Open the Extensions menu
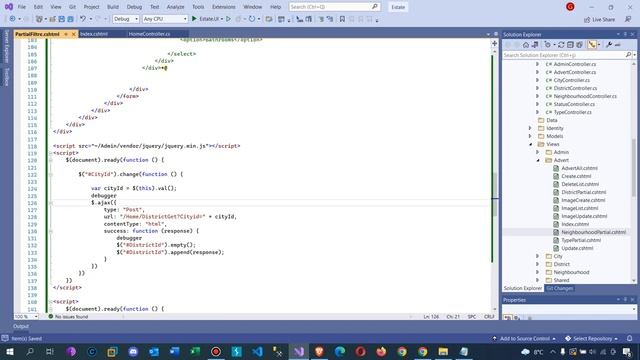 click(x=224, y=7)
